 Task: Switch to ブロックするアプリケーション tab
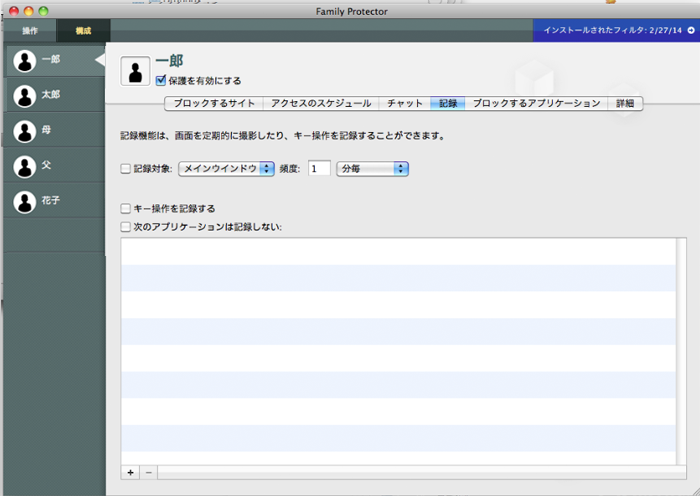[536, 104]
